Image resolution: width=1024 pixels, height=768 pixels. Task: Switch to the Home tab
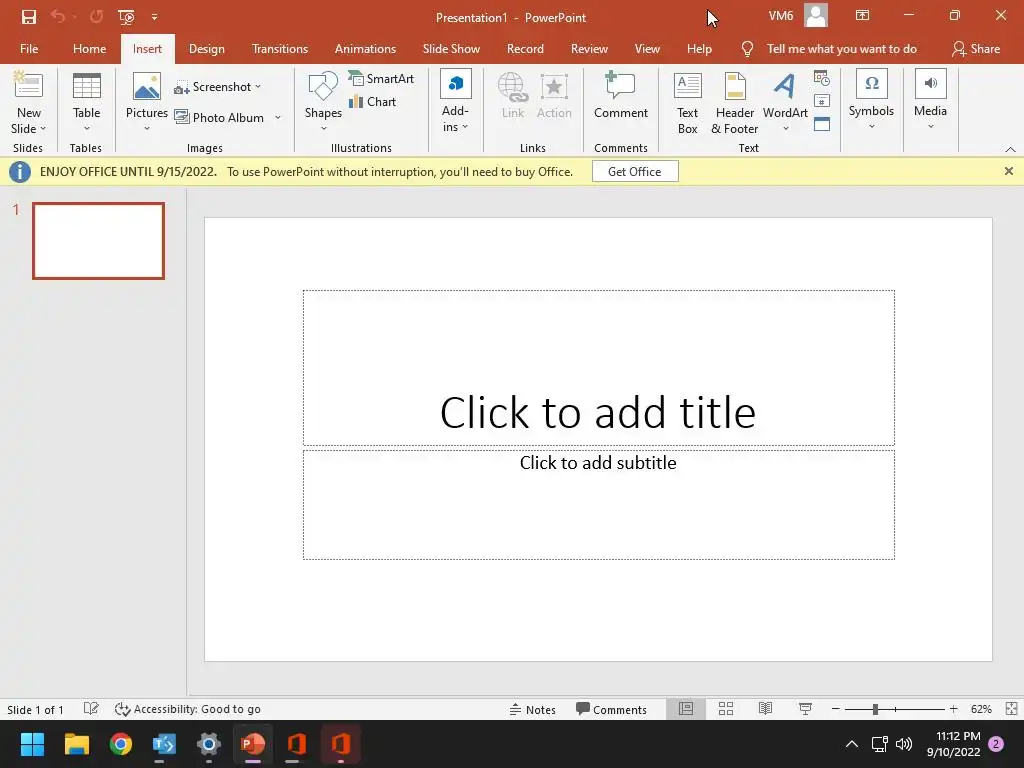point(89,49)
